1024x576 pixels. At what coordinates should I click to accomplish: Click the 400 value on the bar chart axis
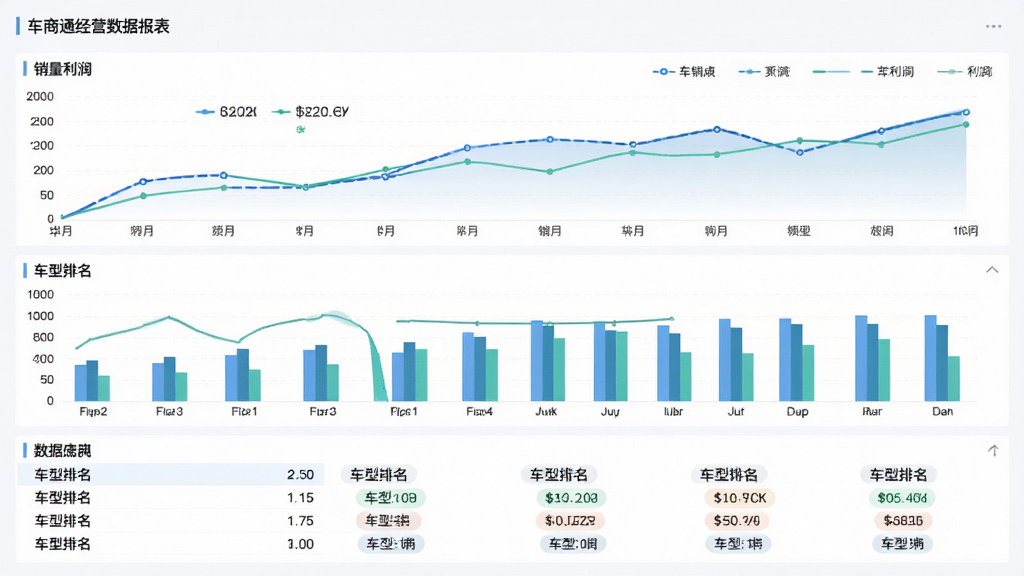point(43,359)
